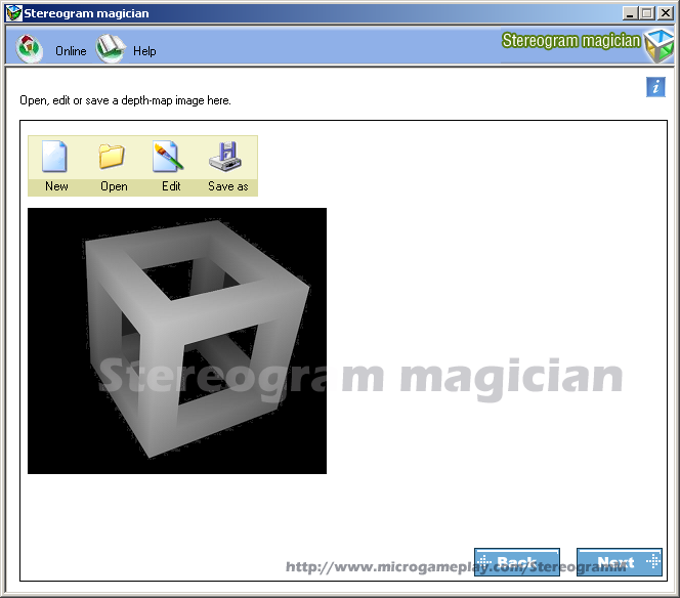Screen dimensions: 680x598
Task: Close the Stereogram magician window
Action: (666, 13)
